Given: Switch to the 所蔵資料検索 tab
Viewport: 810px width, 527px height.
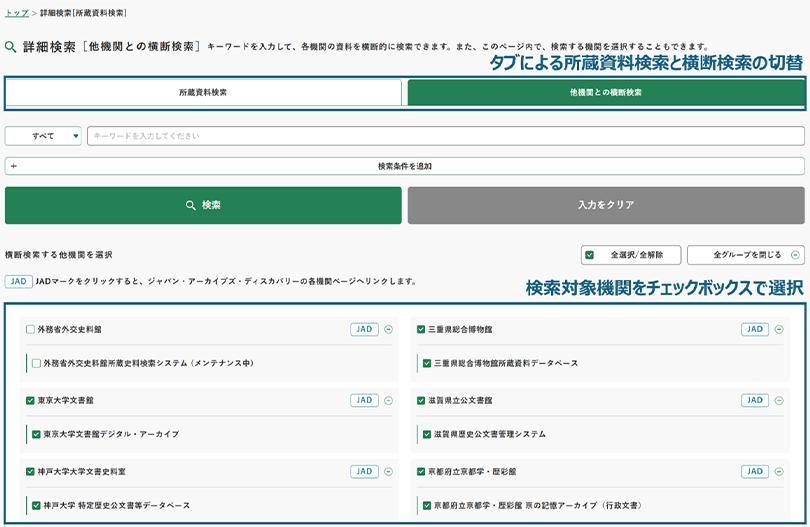Looking at the screenshot, I should pos(204,93).
